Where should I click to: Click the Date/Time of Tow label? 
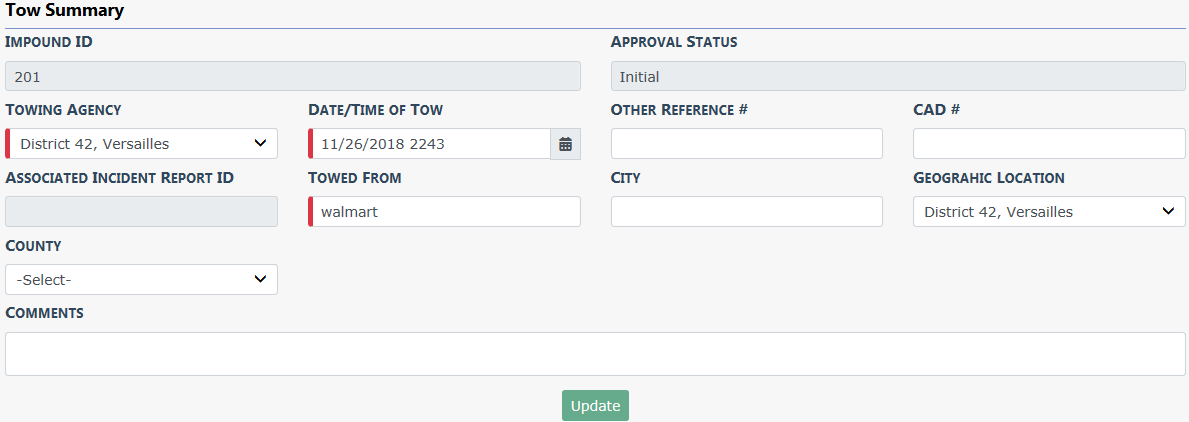click(x=375, y=110)
